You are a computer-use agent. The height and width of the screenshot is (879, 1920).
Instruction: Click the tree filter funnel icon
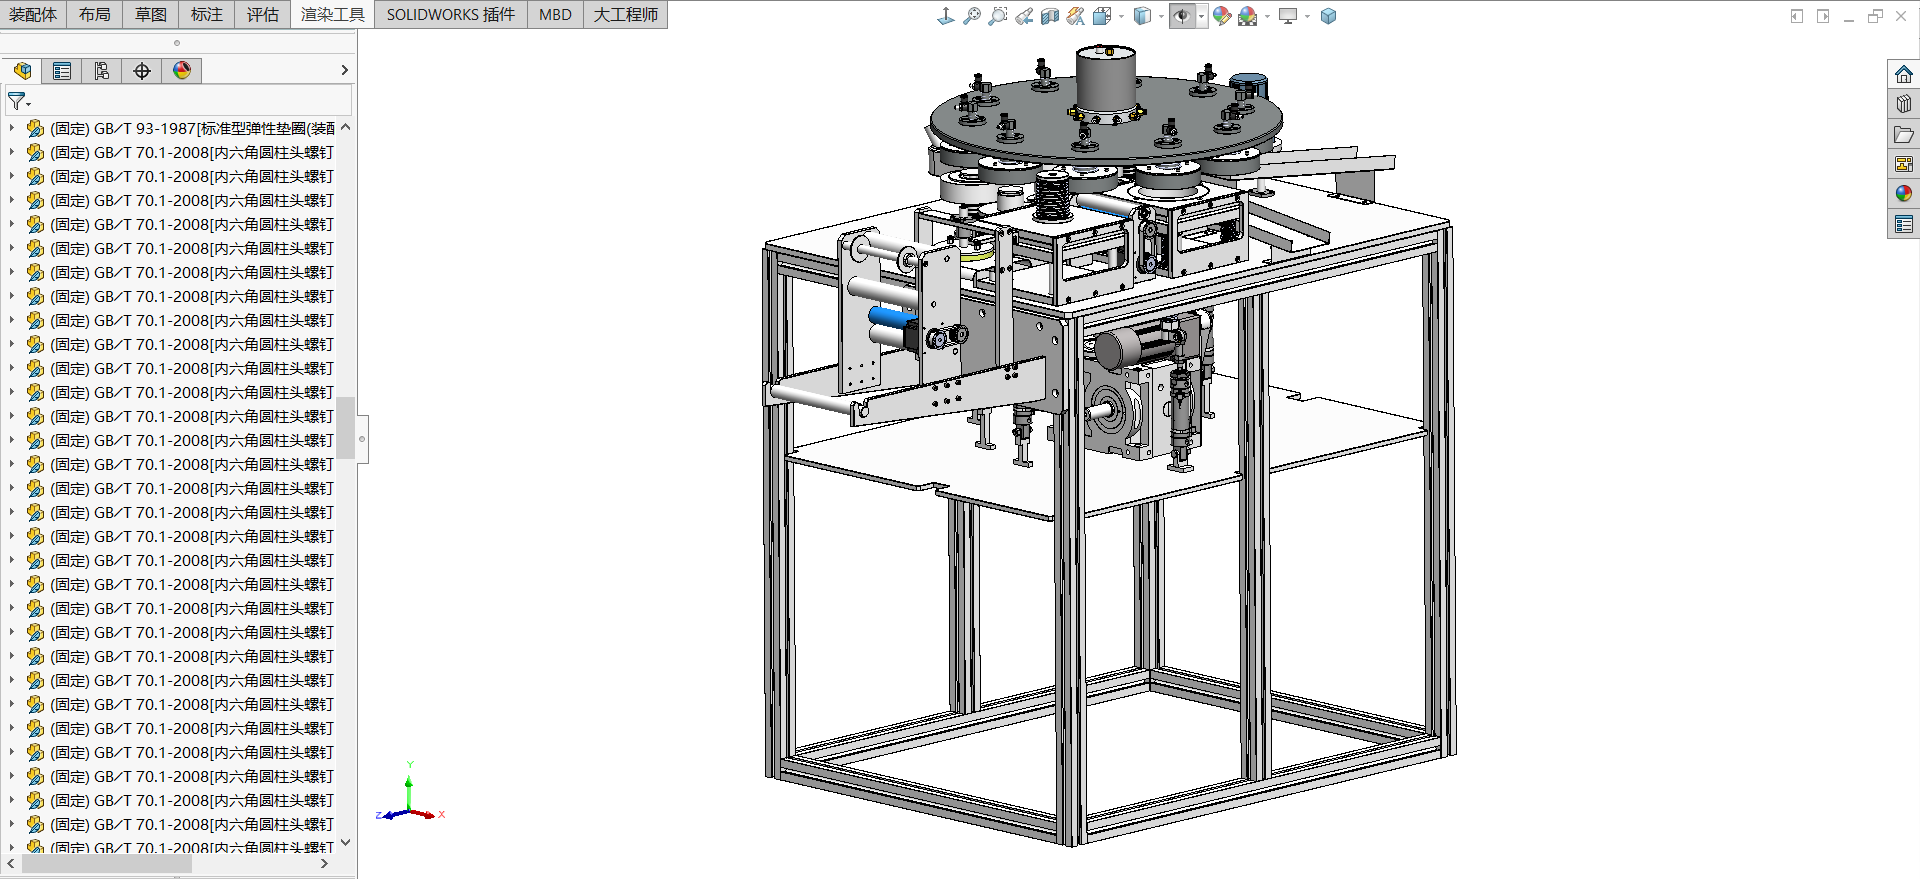tap(19, 102)
